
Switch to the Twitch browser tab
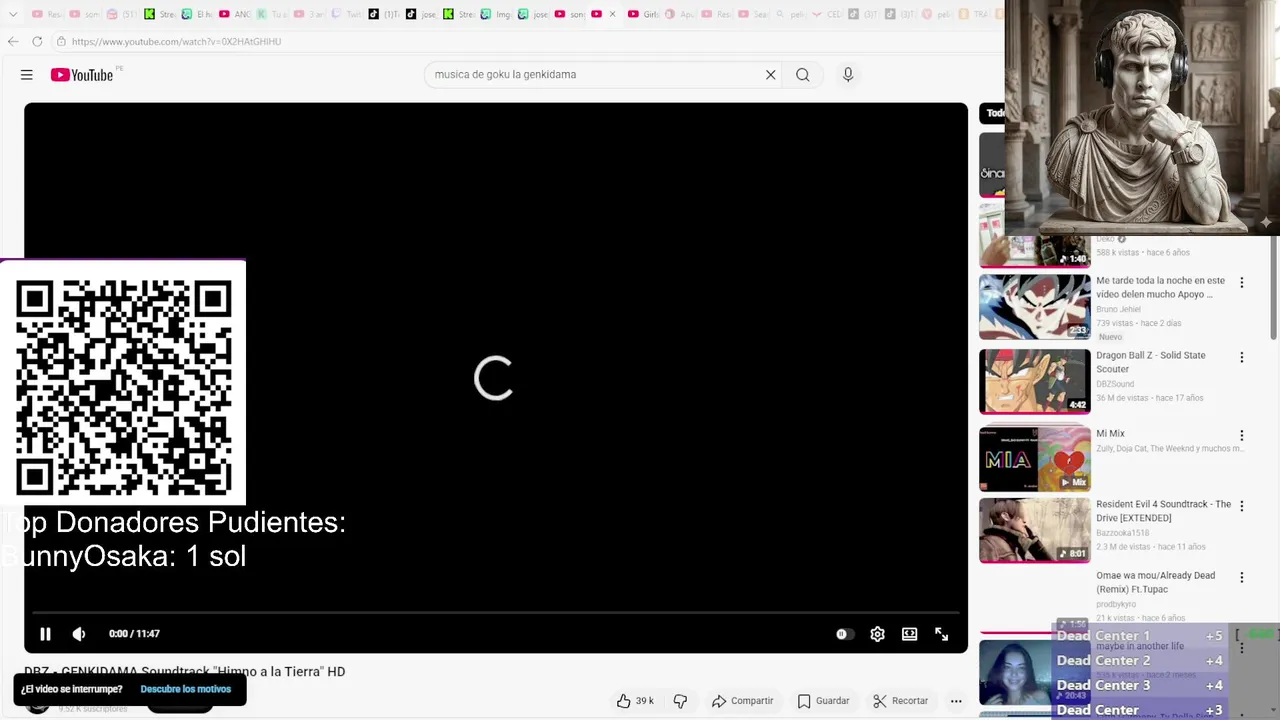tap(346, 14)
